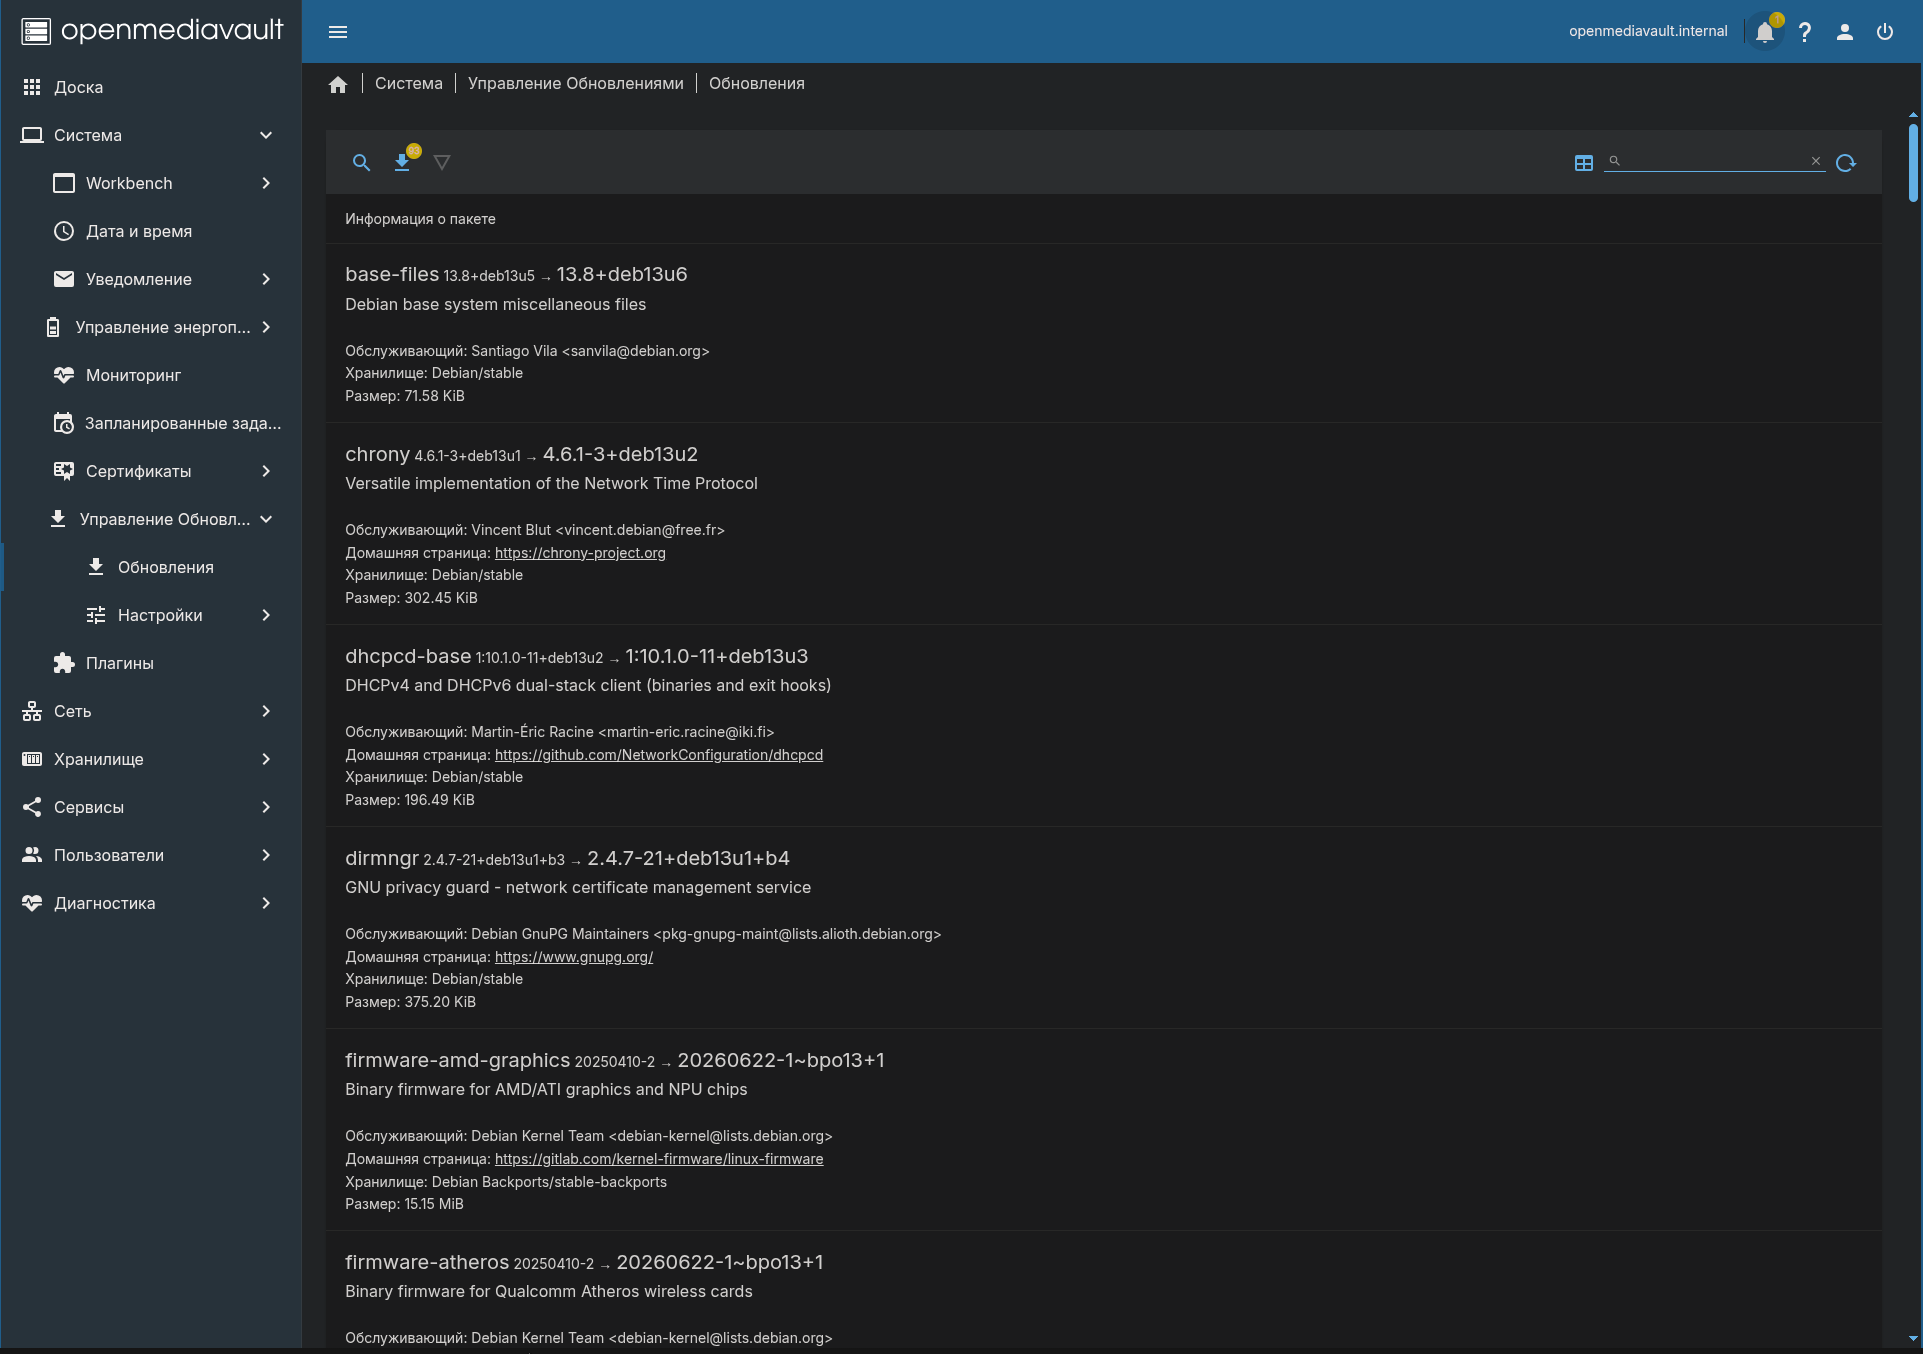Open the www.gnupg.org homepage link
This screenshot has width=1923, height=1354.
point(574,957)
